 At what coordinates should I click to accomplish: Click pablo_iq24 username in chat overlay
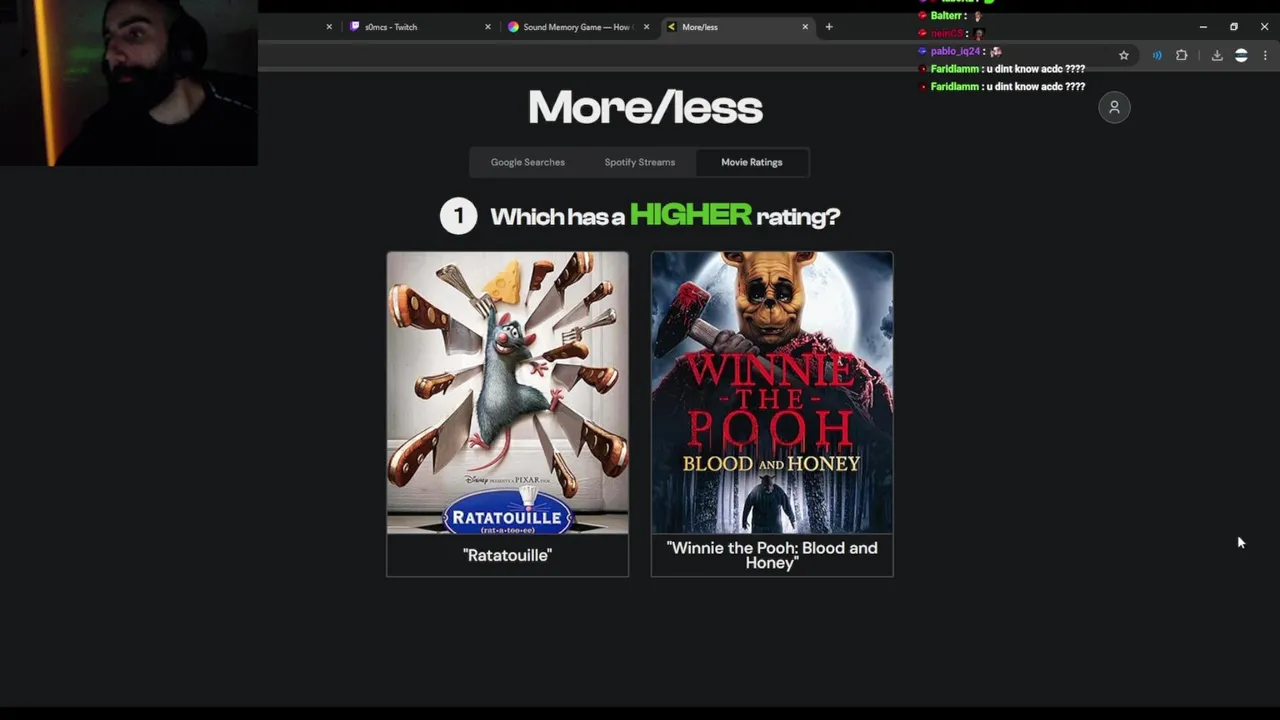coord(955,51)
